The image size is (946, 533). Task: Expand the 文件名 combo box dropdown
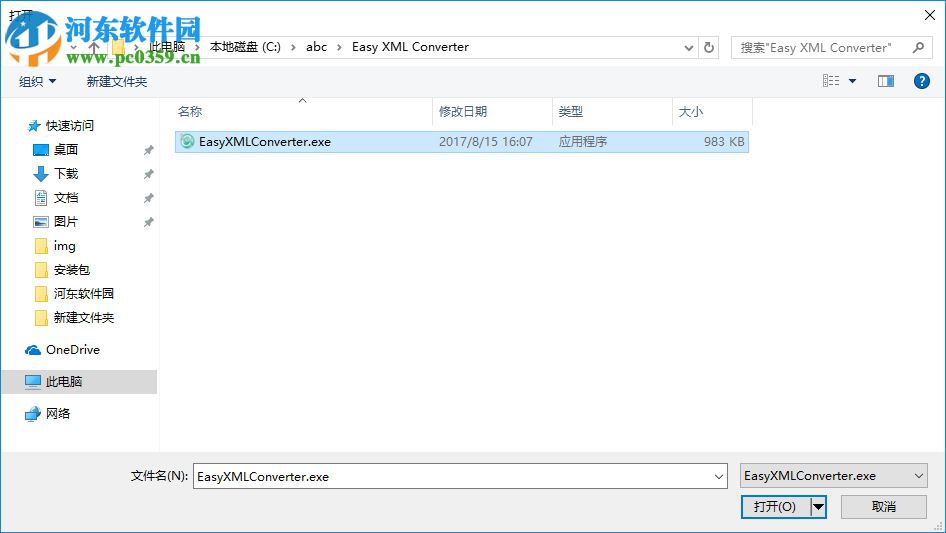(719, 476)
